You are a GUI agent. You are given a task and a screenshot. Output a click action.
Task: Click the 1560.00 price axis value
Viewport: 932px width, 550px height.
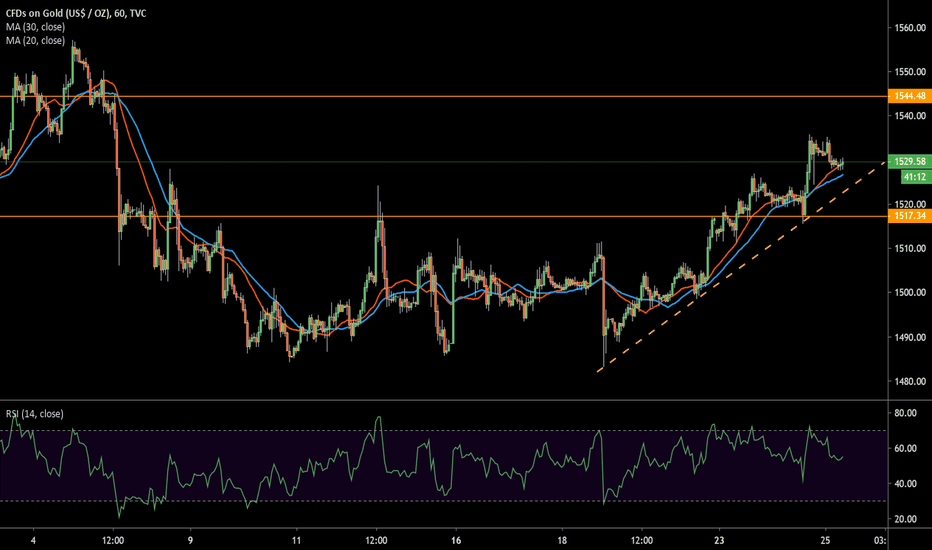pyautogui.click(x=910, y=27)
